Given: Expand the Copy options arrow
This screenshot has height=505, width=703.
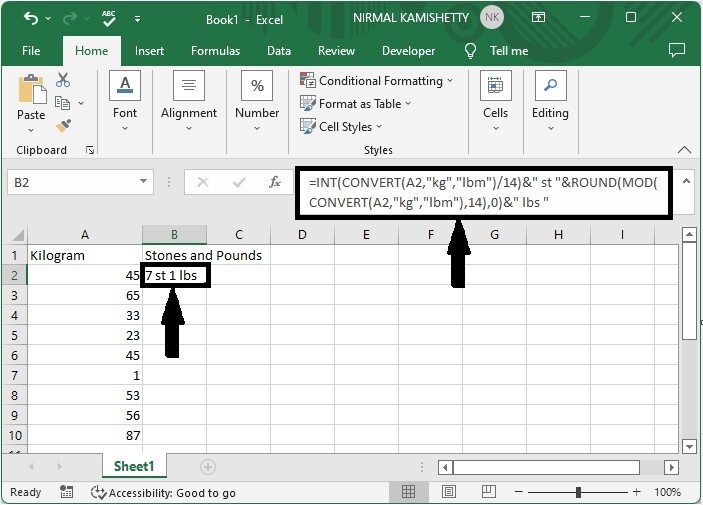Looking at the screenshot, I should click(x=81, y=103).
